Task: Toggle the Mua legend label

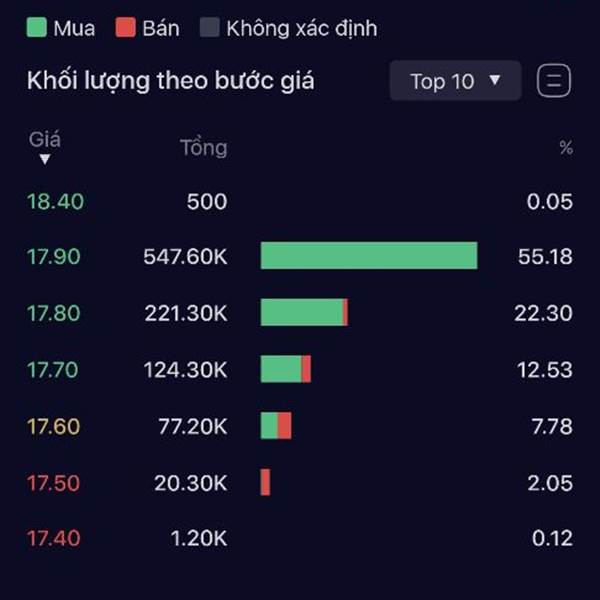Action: pyautogui.click(x=74, y=28)
